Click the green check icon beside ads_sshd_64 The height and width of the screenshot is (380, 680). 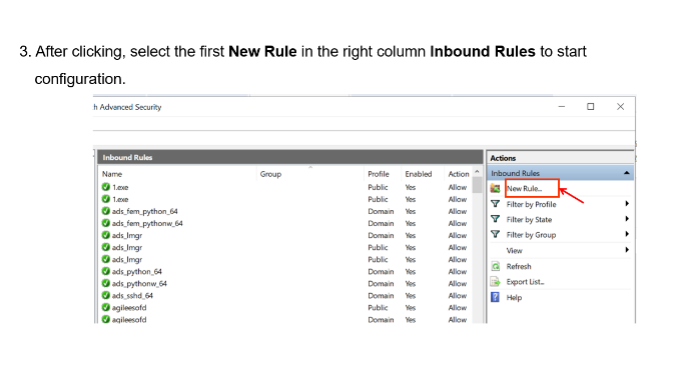click(x=106, y=295)
